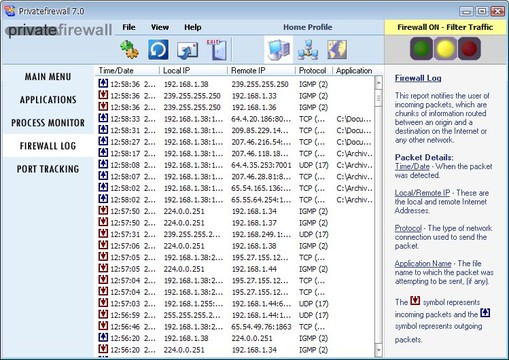Viewport: 509px width, 360px height.
Task: Click the Privatefirewall title bar app icon
Action: 10,11
